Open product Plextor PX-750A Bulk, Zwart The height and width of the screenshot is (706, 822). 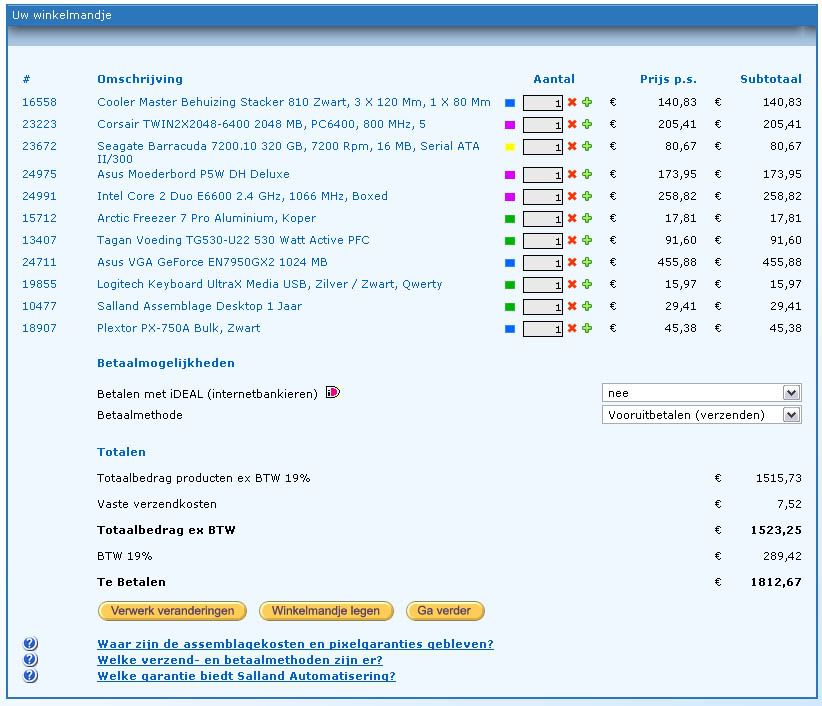(x=179, y=328)
